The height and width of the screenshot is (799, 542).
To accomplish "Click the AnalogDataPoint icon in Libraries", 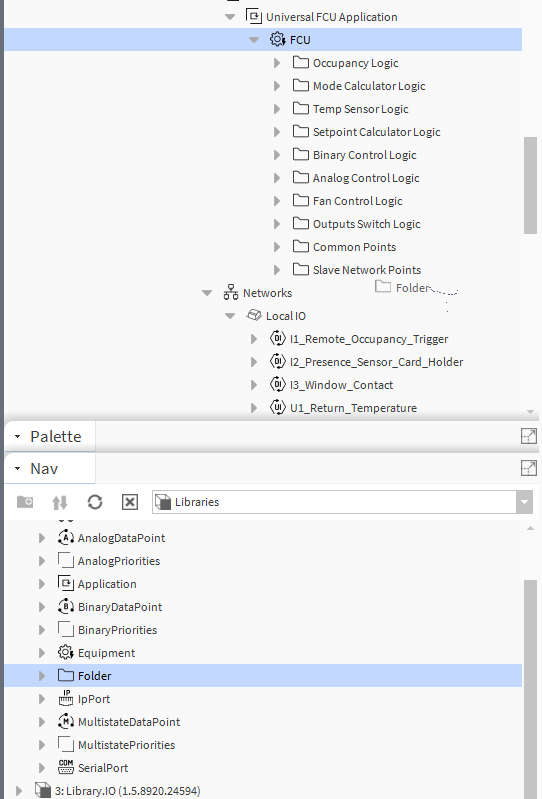I will point(66,537).
